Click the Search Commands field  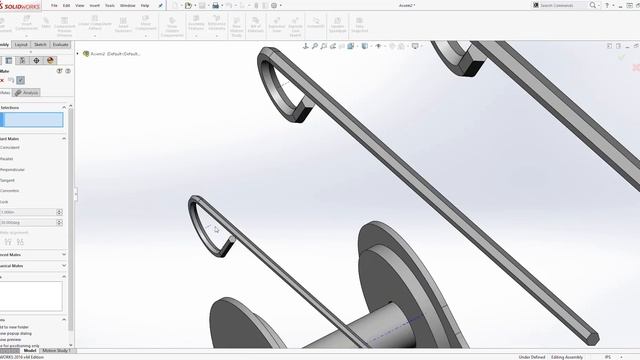click(562, 5)
